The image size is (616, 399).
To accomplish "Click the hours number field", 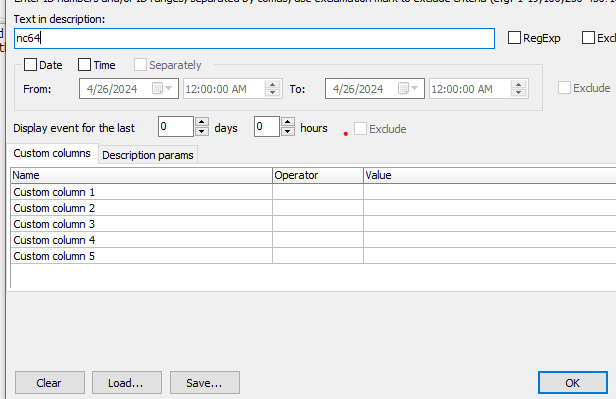I will 266,126.
